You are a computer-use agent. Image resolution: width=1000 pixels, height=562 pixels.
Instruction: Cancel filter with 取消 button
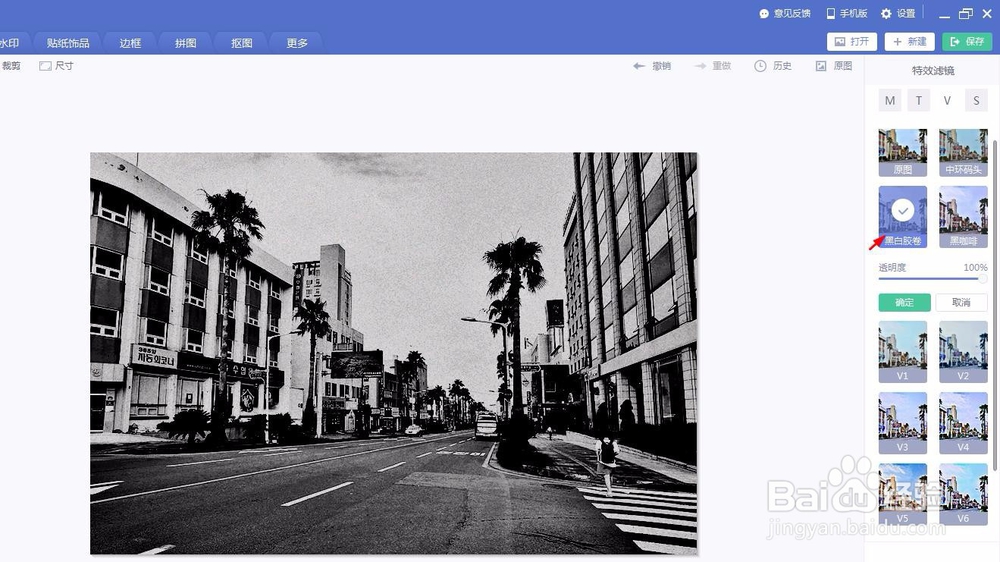tap(961, 302)
